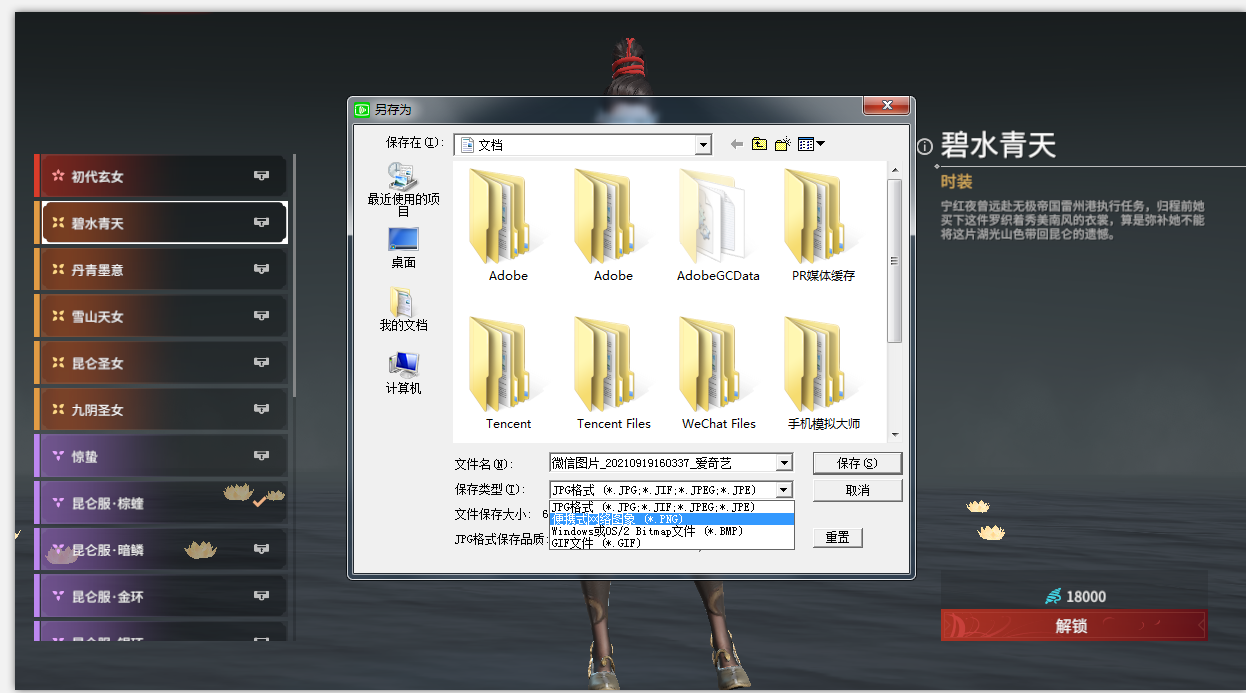Select the 昆仑服·暗鳞 outfit
The image size is (1246, 693).
161,549
